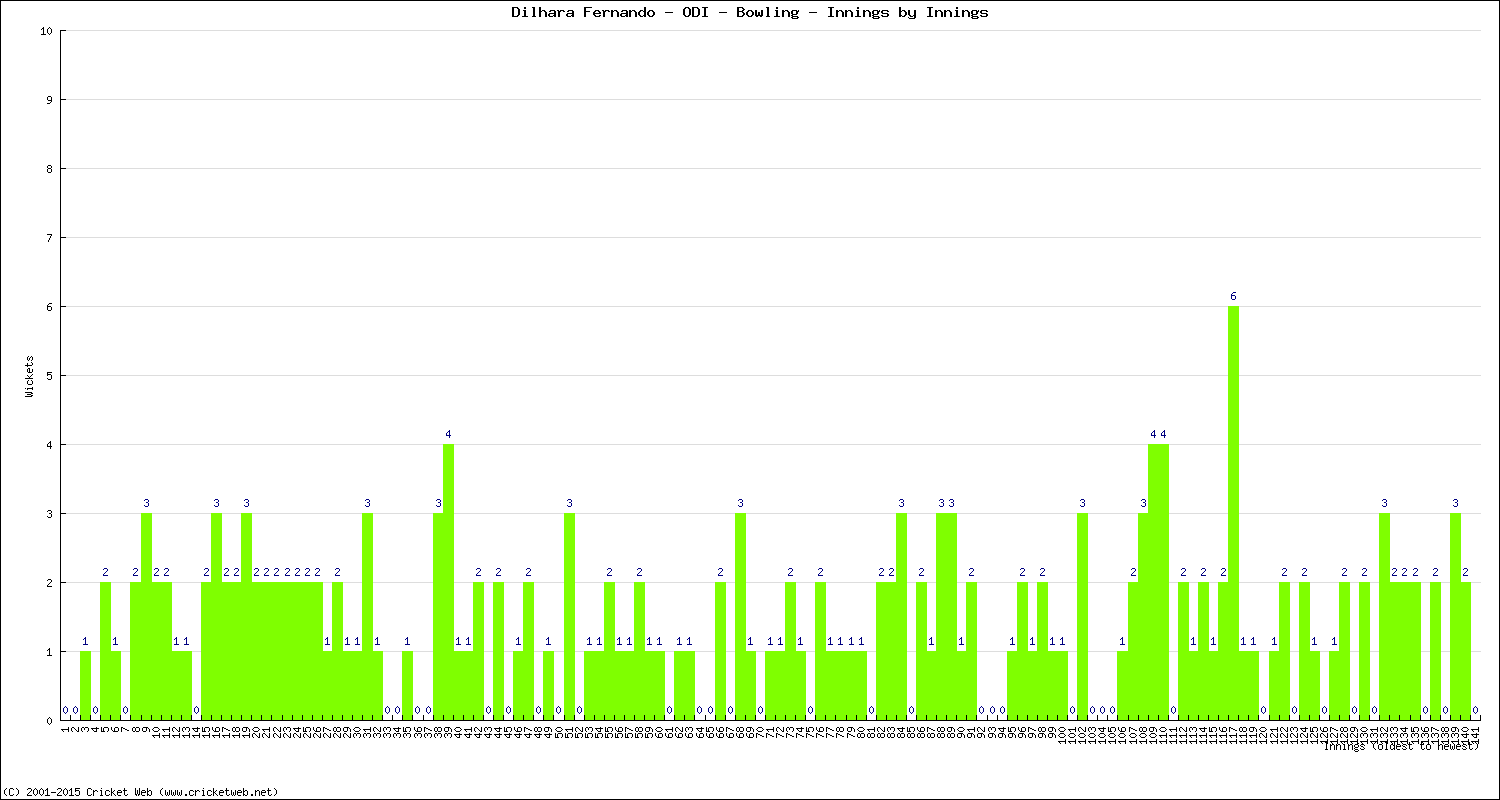Click the x-axis tick label '1'

(65, 728)
